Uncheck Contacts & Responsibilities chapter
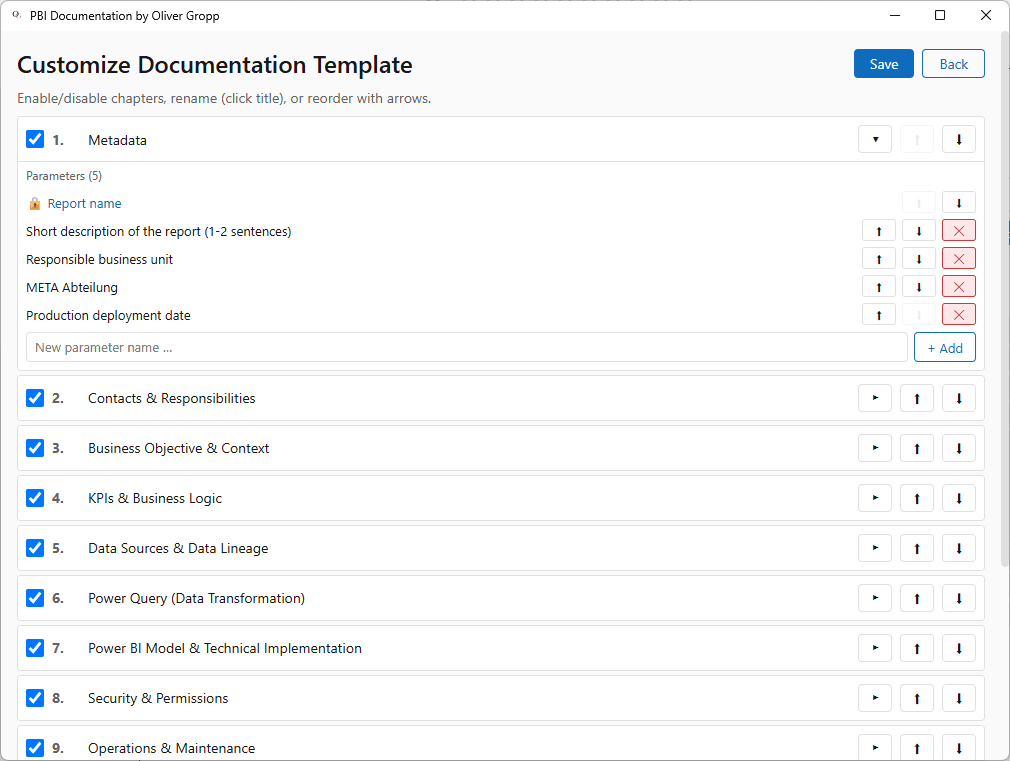1010x761 pixels. [35, 398]
